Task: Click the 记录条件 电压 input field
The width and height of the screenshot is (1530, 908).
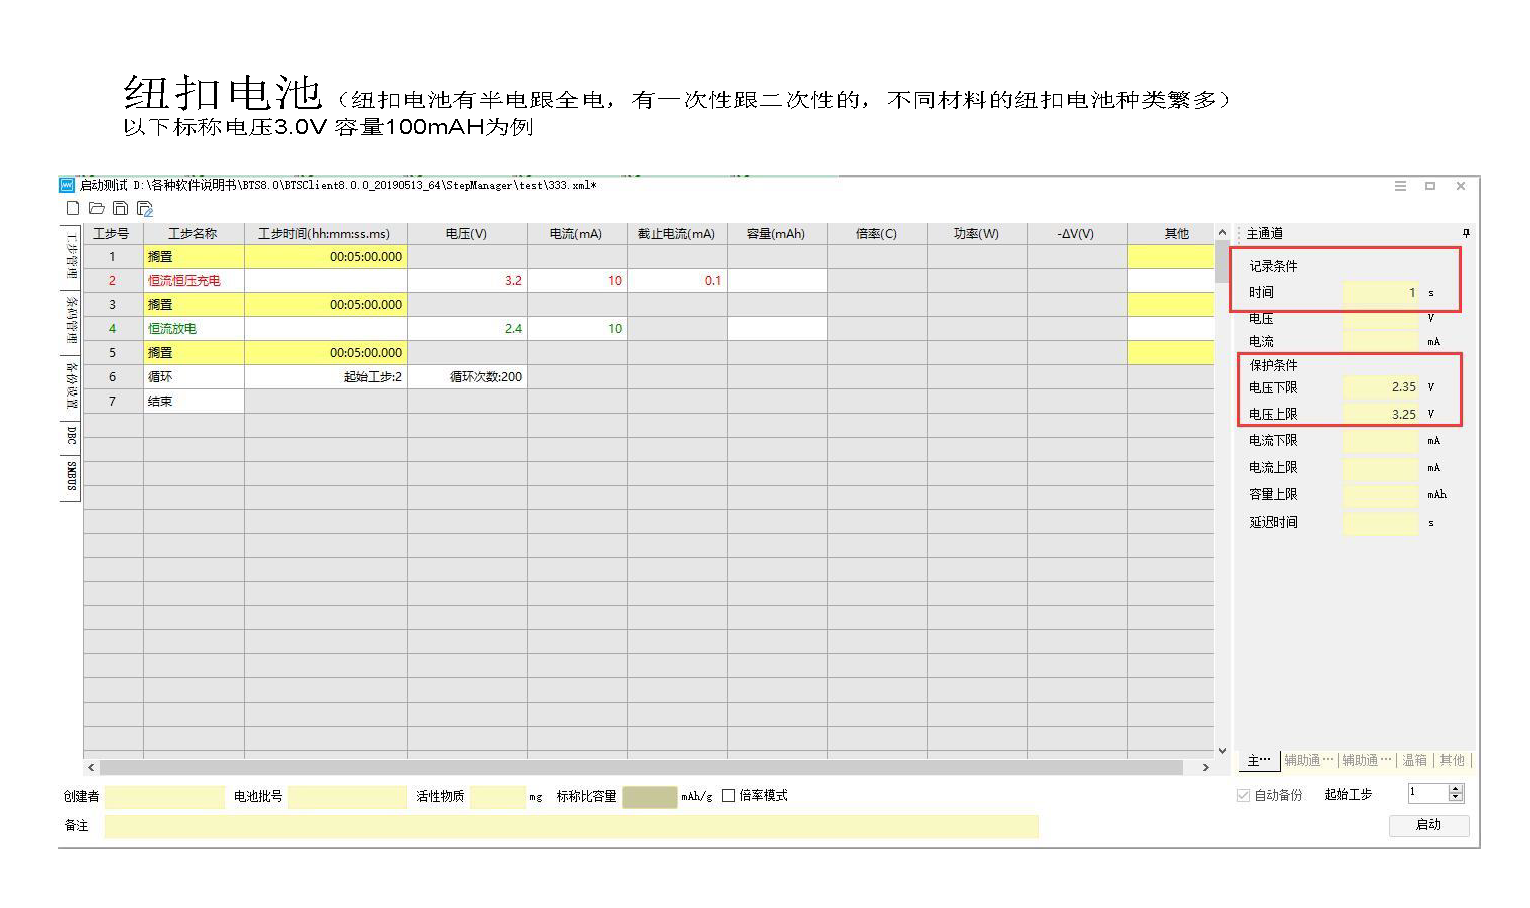Action: (1381, 319)
